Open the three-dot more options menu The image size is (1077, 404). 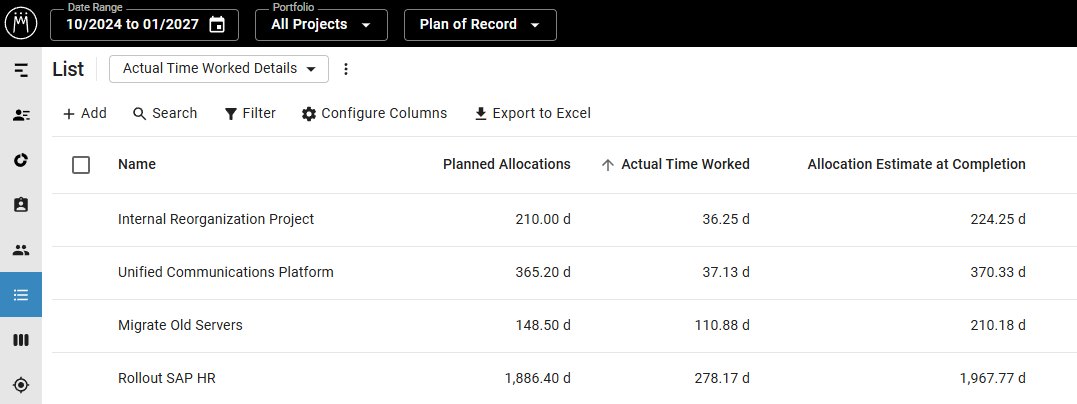tap(346, 69)
